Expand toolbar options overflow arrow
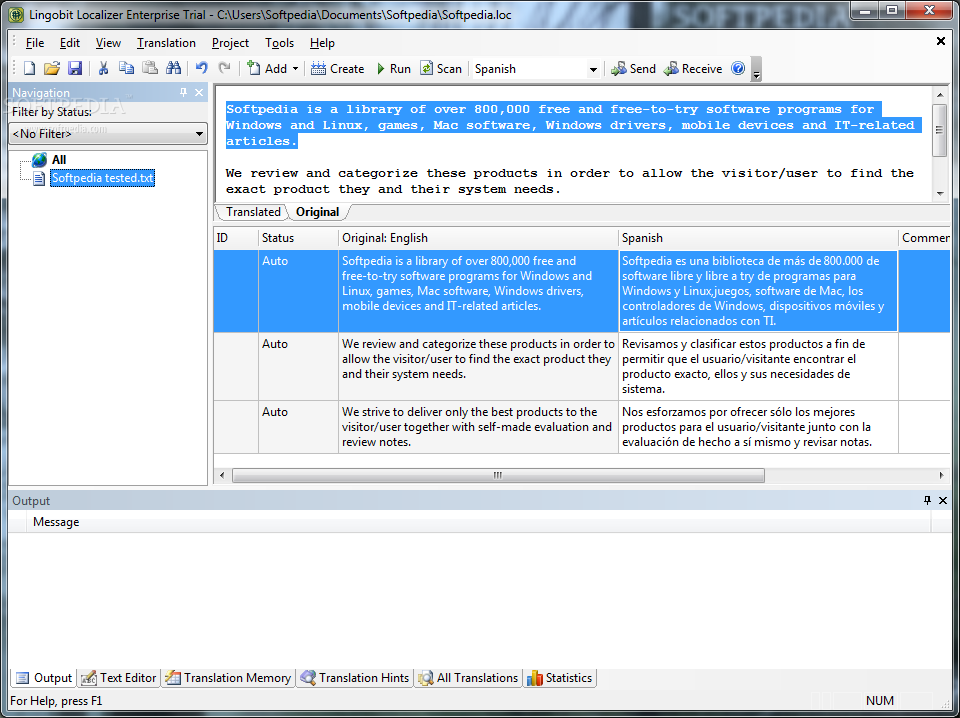This screenshot has width=960, height=718. click(x=756, y=69)
